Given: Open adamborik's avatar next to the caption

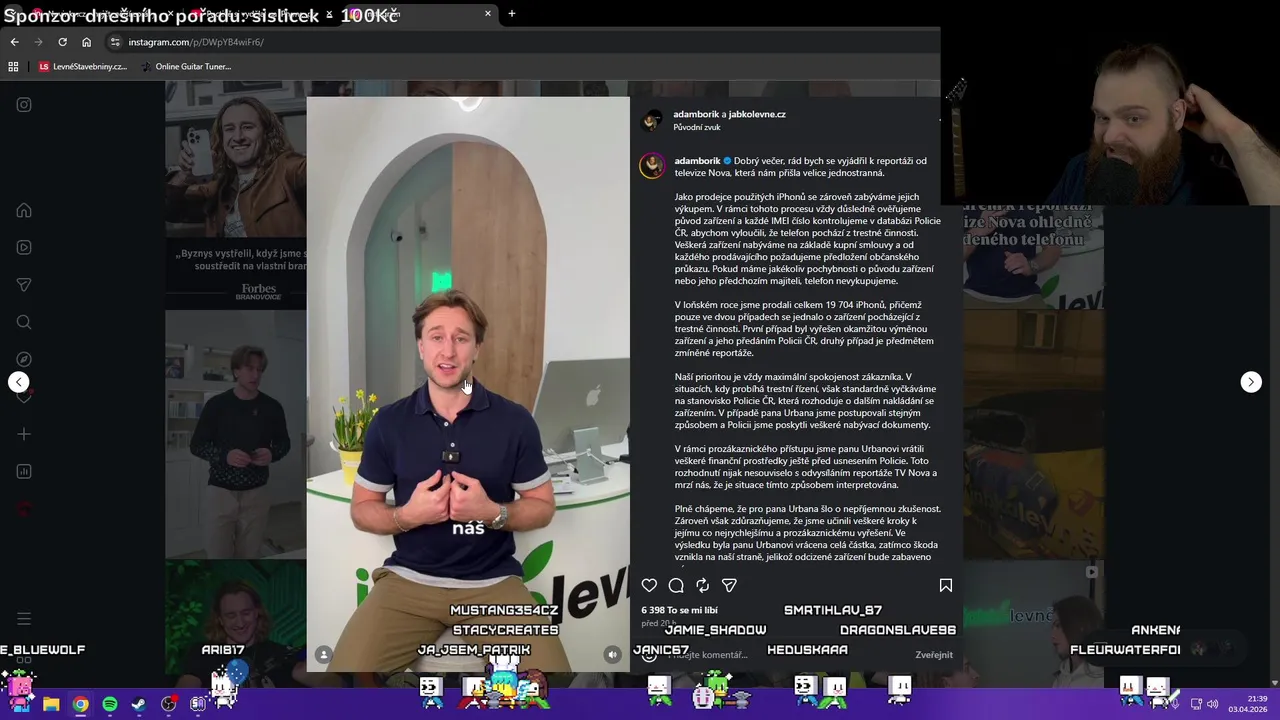Looking at the screenshot, I should [x=652, y=166].
